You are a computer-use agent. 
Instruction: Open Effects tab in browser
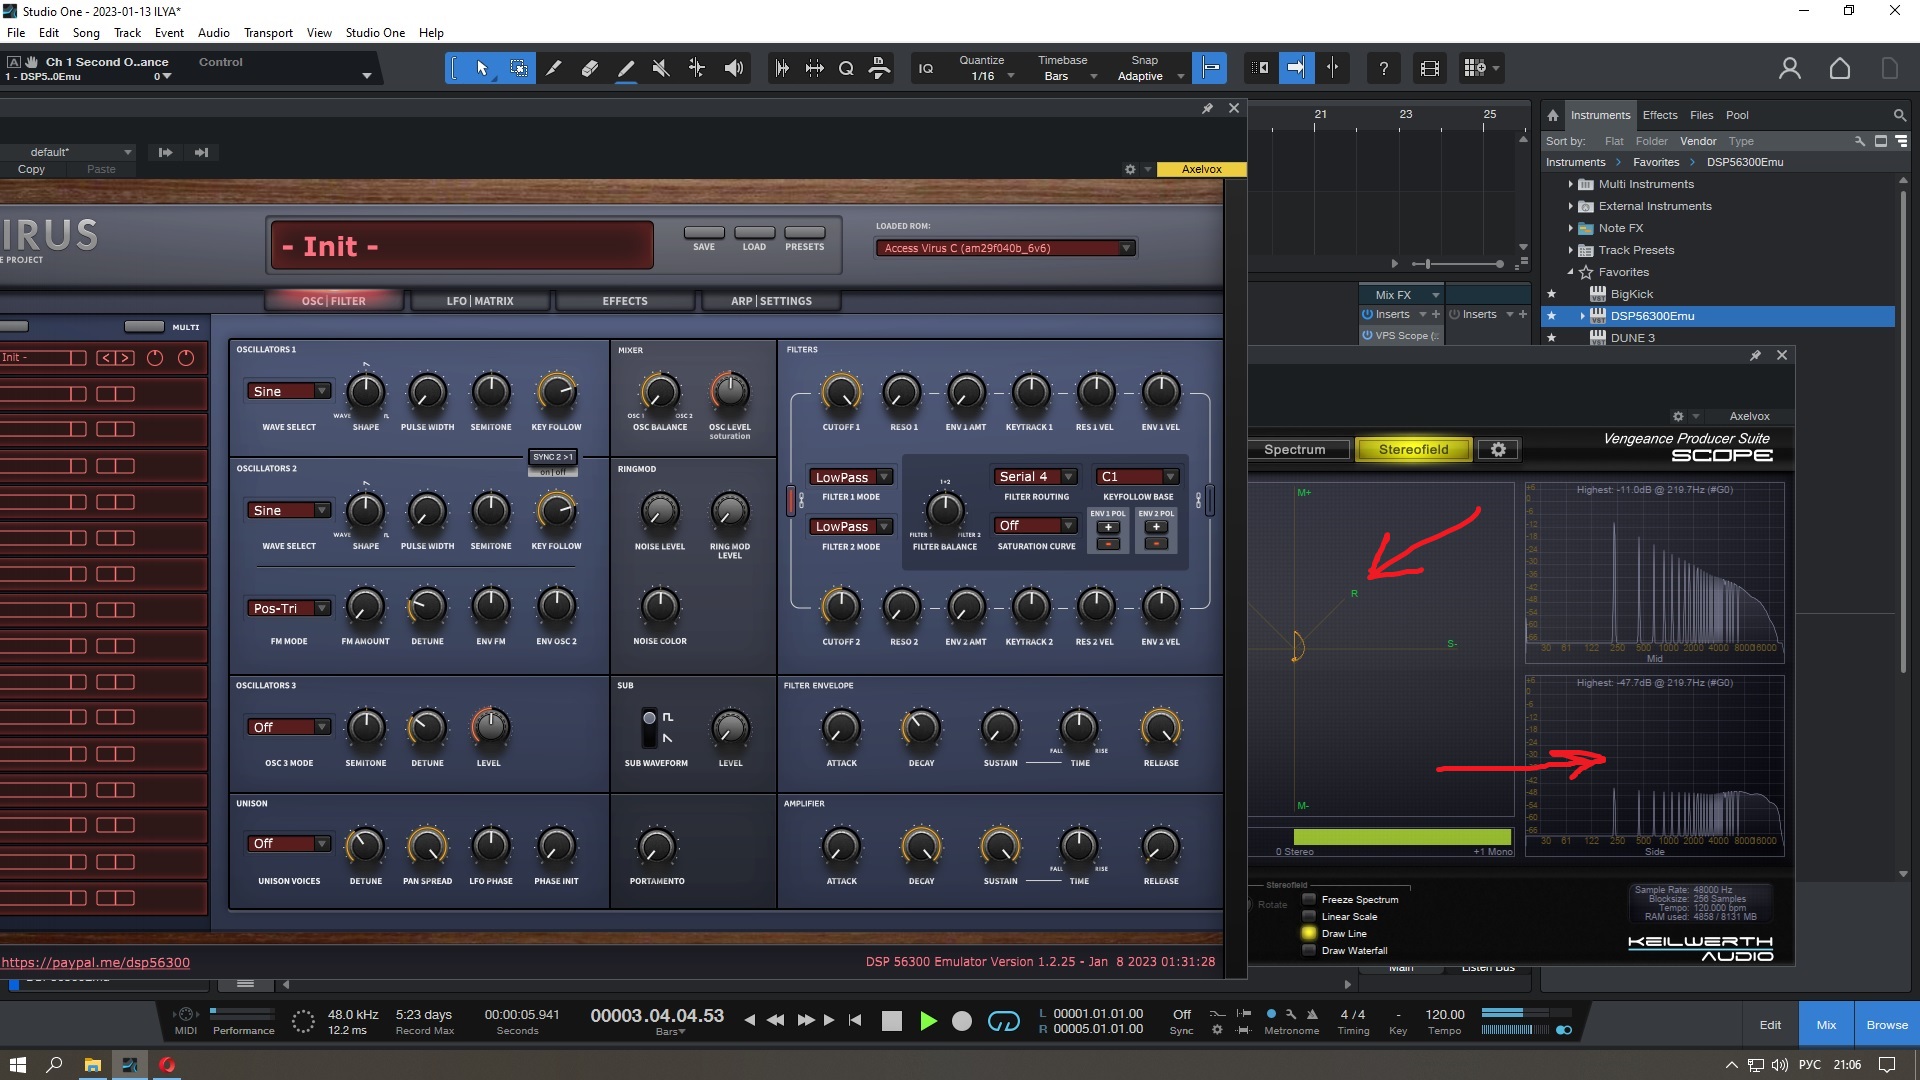coord(1660,115)
